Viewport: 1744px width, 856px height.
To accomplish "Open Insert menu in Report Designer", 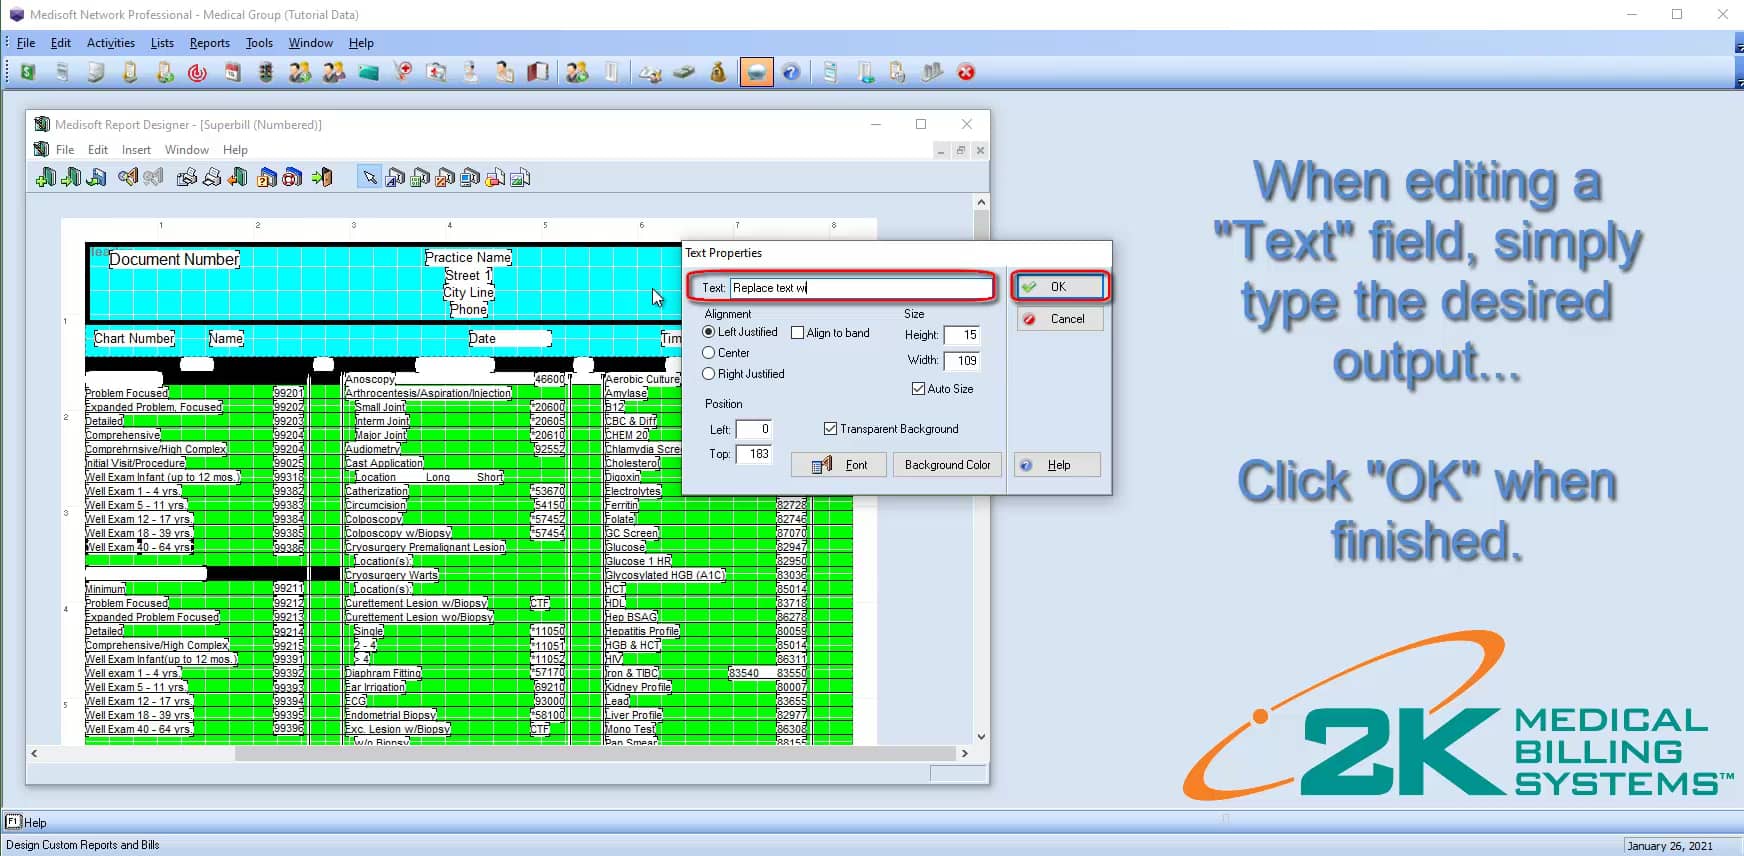I will 136,150.
